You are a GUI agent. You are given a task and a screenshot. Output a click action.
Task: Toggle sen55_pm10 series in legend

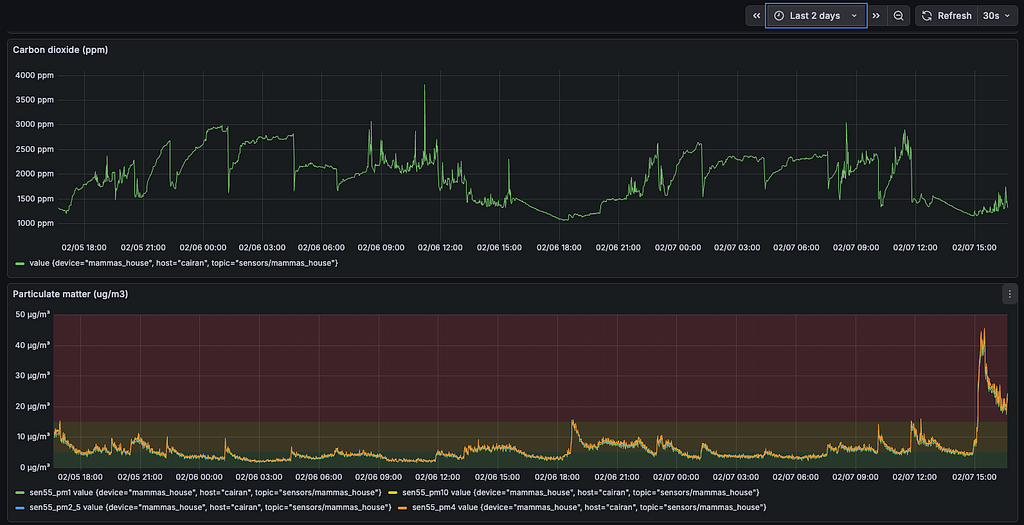point(581,492)
